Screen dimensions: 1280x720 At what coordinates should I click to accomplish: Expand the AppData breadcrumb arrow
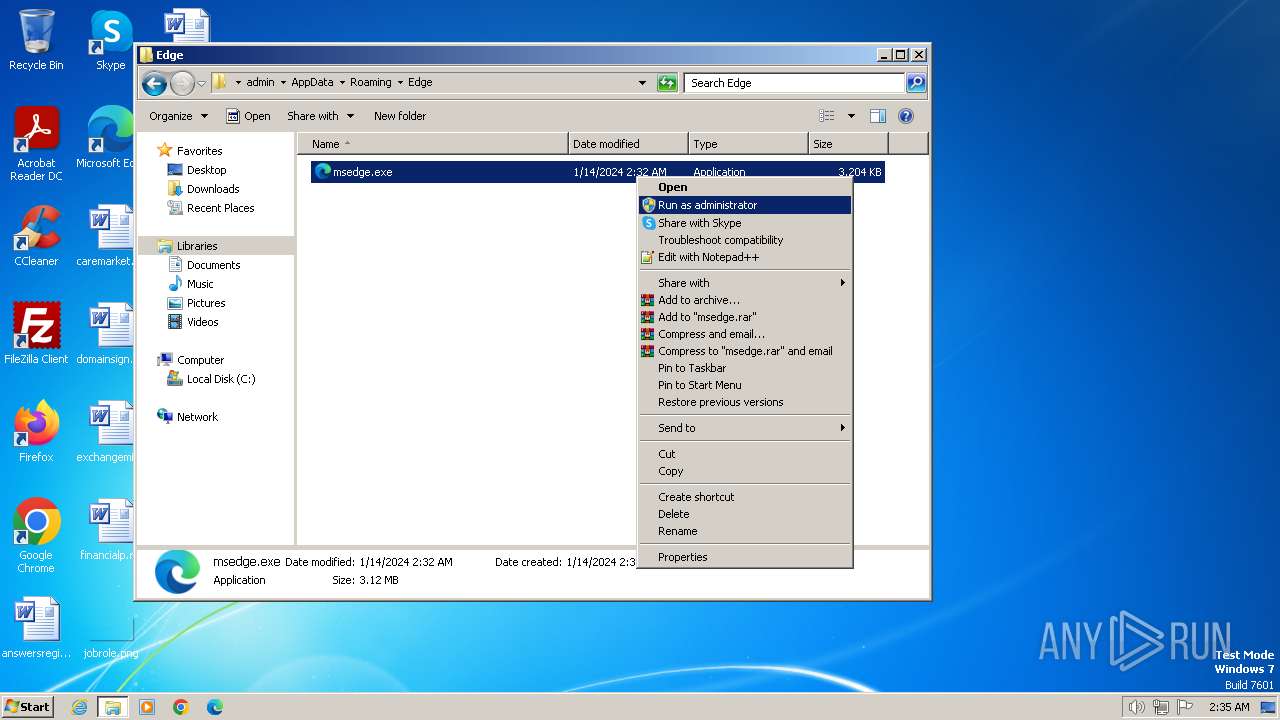(341, 83)
